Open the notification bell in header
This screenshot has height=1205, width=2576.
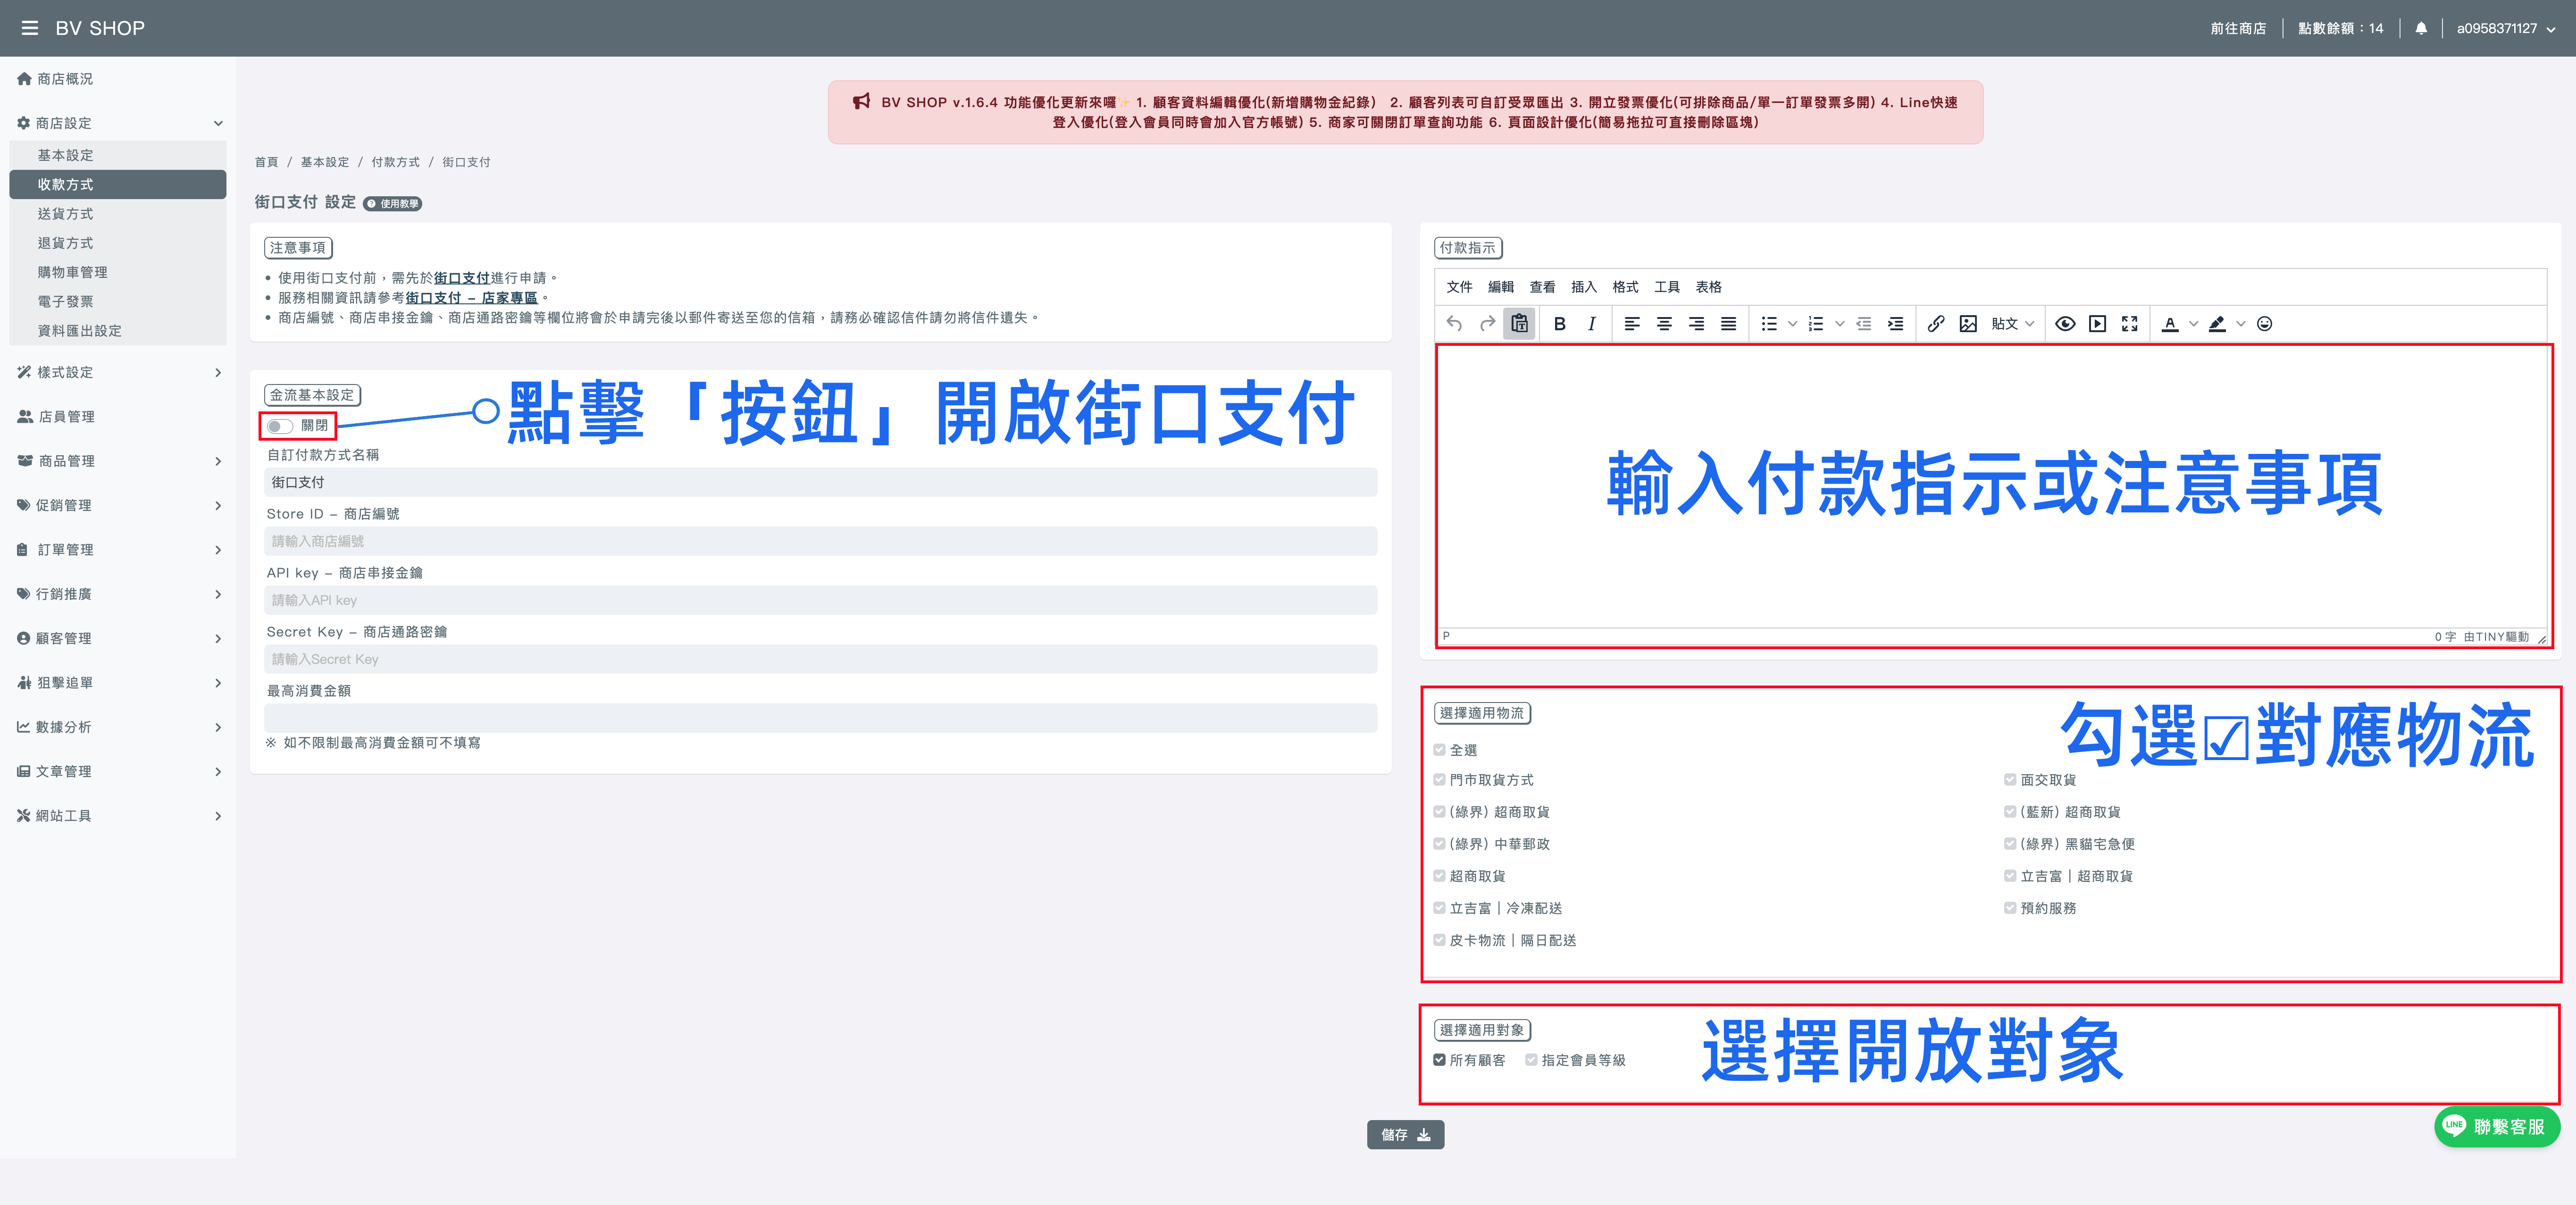pos(2421,28)
